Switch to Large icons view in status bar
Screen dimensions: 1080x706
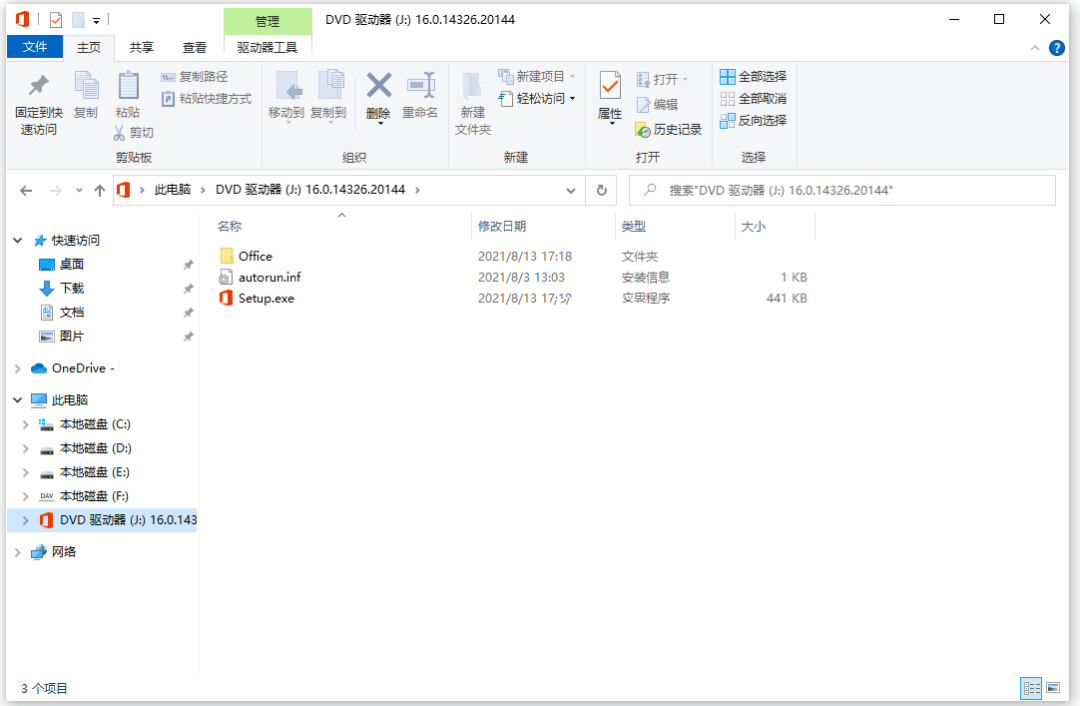coord(1053,687)
